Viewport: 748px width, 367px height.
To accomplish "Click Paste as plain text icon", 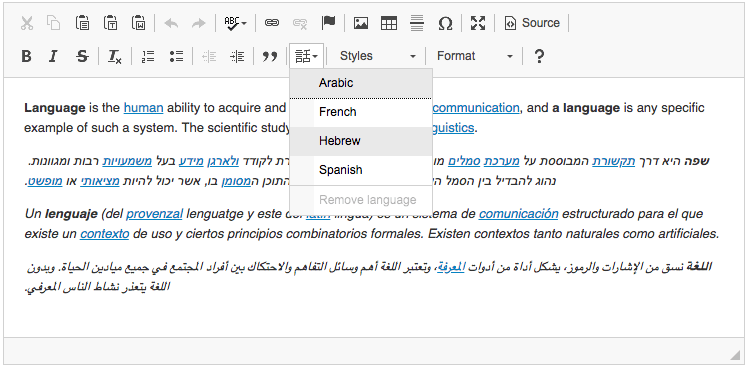I will (110, 23).
